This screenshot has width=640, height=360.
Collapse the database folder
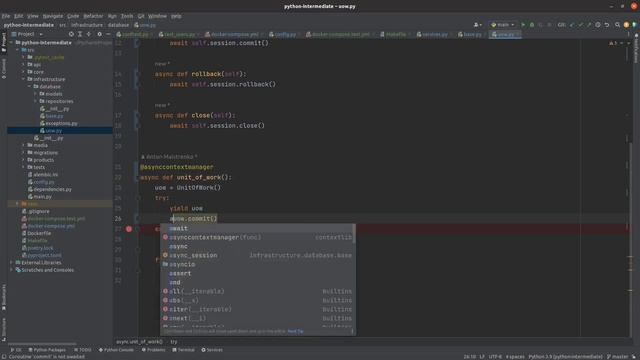tap(29, 87)
